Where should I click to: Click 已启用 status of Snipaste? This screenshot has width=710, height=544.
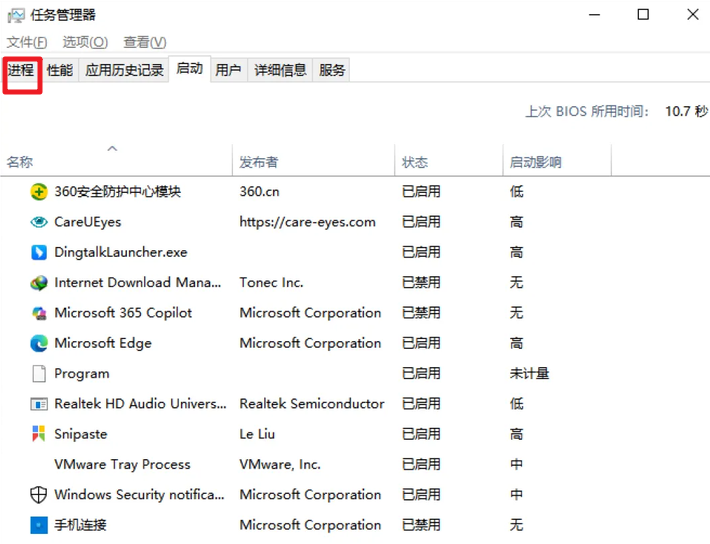click(421, 434)
